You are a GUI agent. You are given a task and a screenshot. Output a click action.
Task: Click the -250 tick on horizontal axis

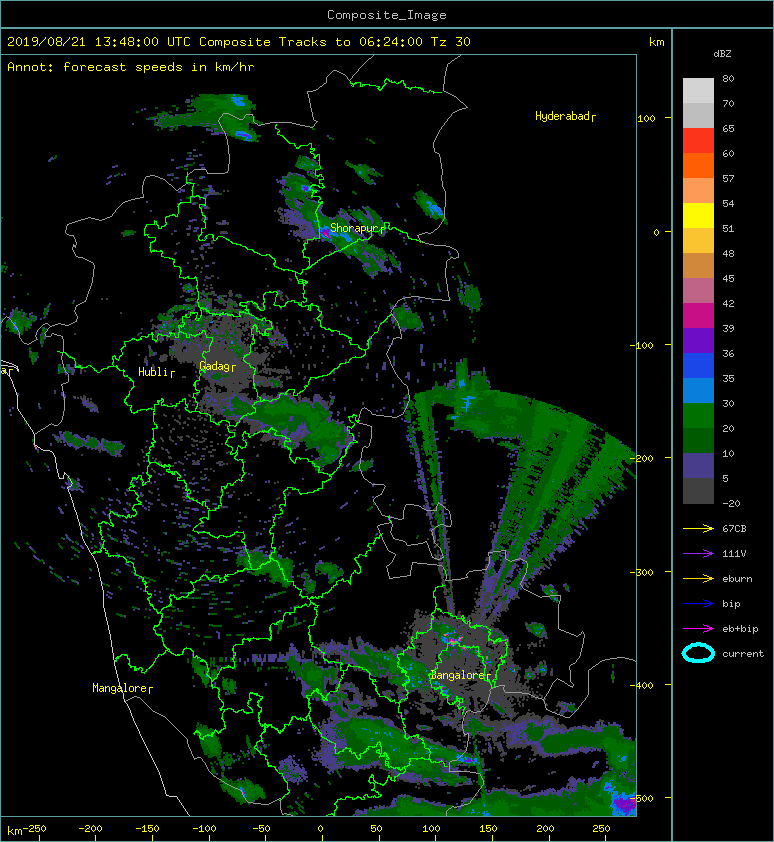(34, 829)
